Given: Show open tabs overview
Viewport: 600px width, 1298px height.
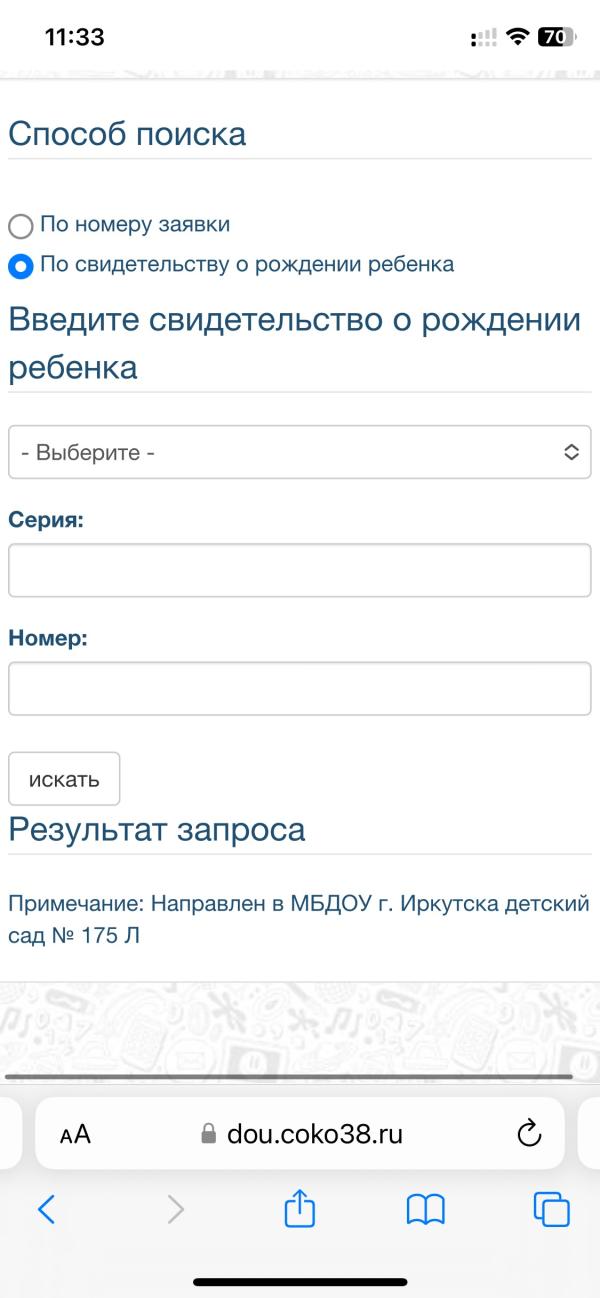Looking at the screenshot, I should click(551, 1210).
